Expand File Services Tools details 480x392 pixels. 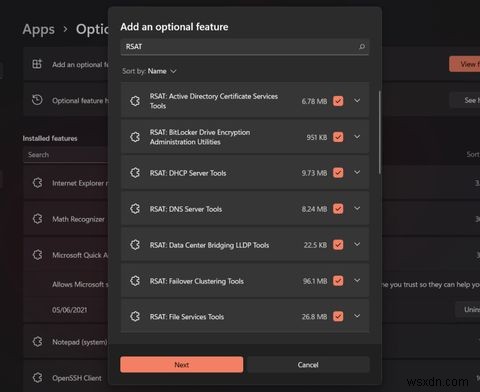click(357, 316)
